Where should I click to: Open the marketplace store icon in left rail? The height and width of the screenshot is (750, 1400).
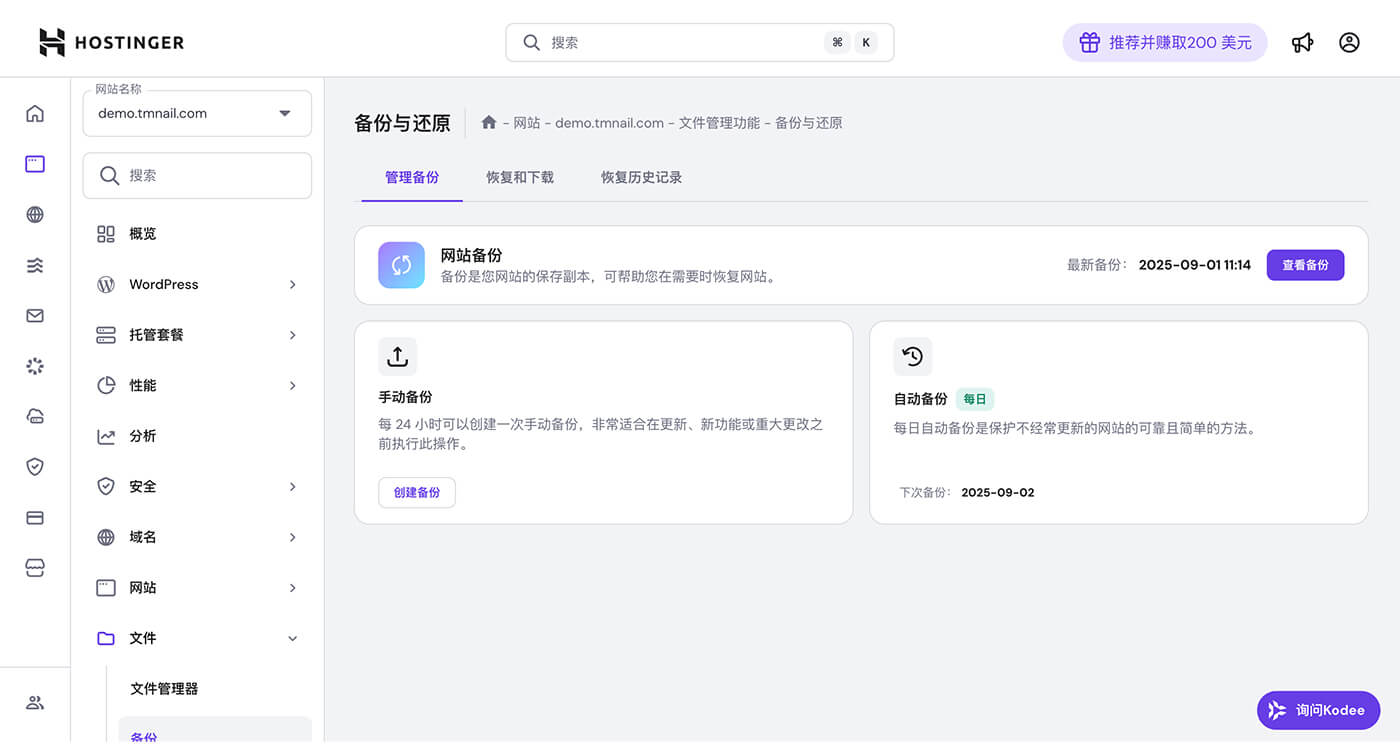[35, 567]
